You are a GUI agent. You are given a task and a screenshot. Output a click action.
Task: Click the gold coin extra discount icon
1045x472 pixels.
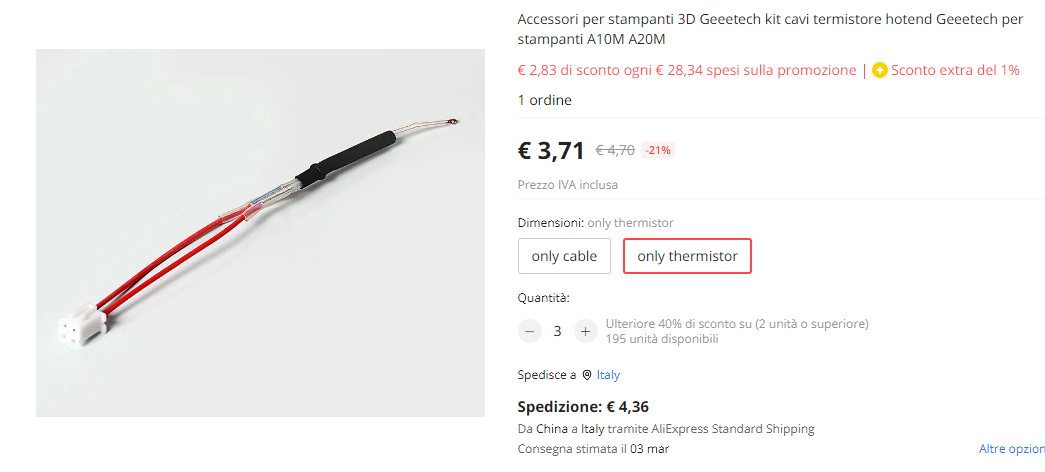tap(880, 71)
